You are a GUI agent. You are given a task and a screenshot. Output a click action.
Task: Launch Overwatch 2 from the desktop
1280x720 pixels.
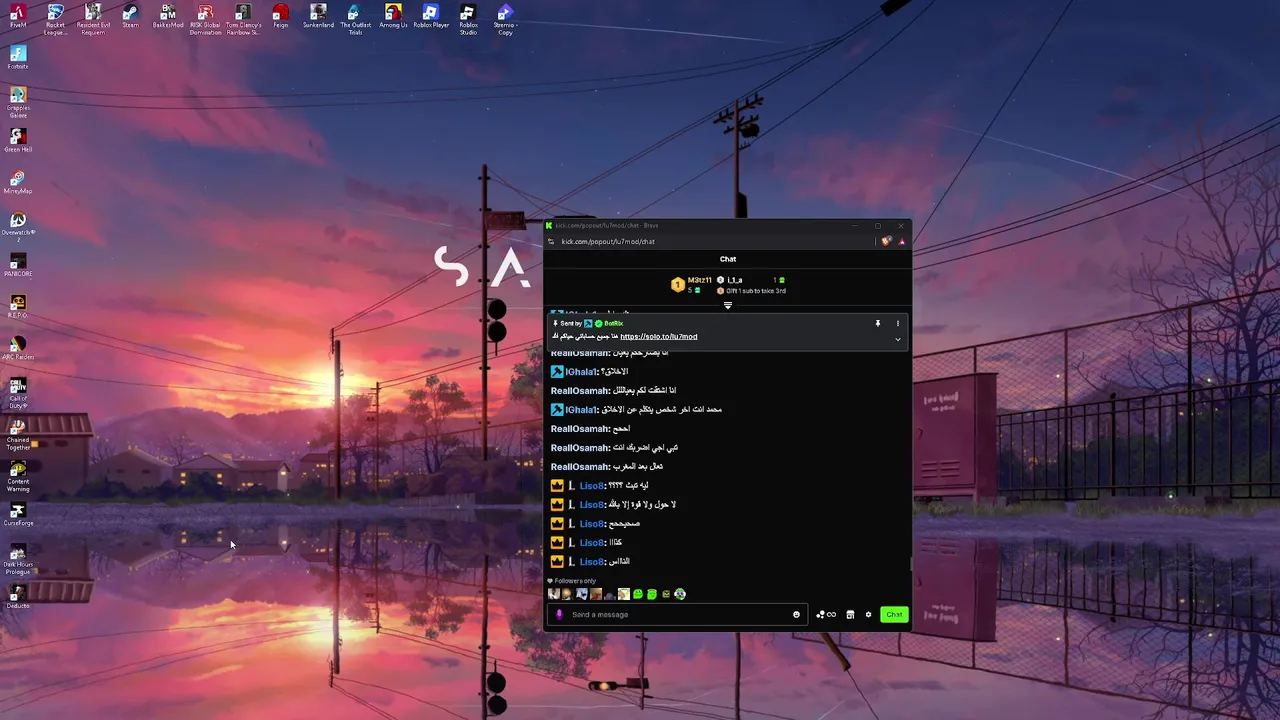coord(18,227)
